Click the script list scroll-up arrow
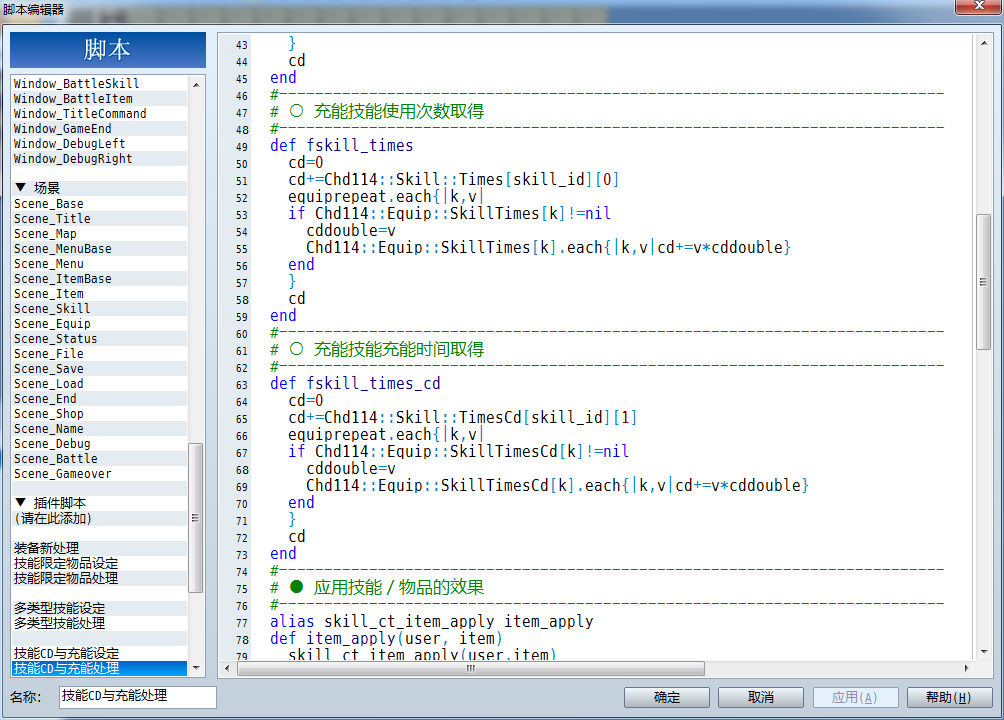1004x720 pixels. [x=196, y=84]
